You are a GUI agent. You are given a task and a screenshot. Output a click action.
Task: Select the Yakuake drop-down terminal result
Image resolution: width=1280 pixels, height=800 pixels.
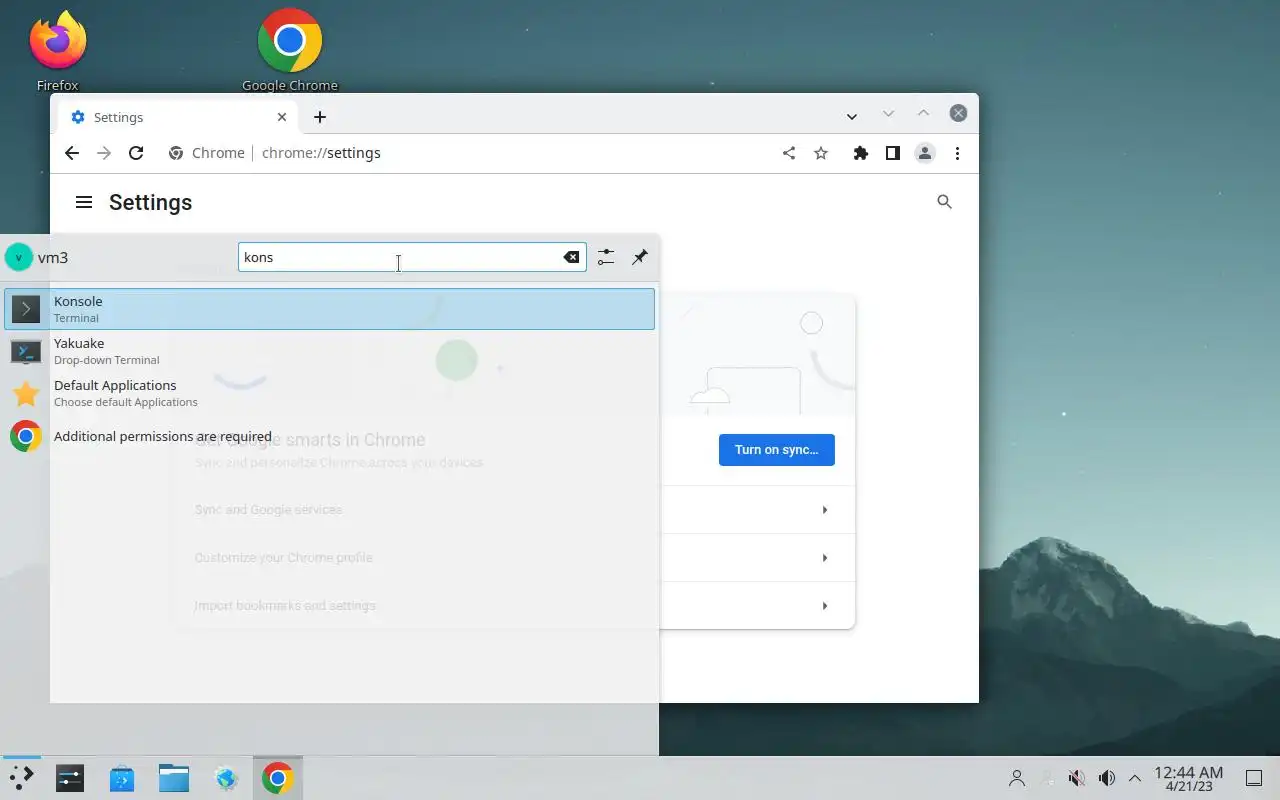(x=329, y=351)
